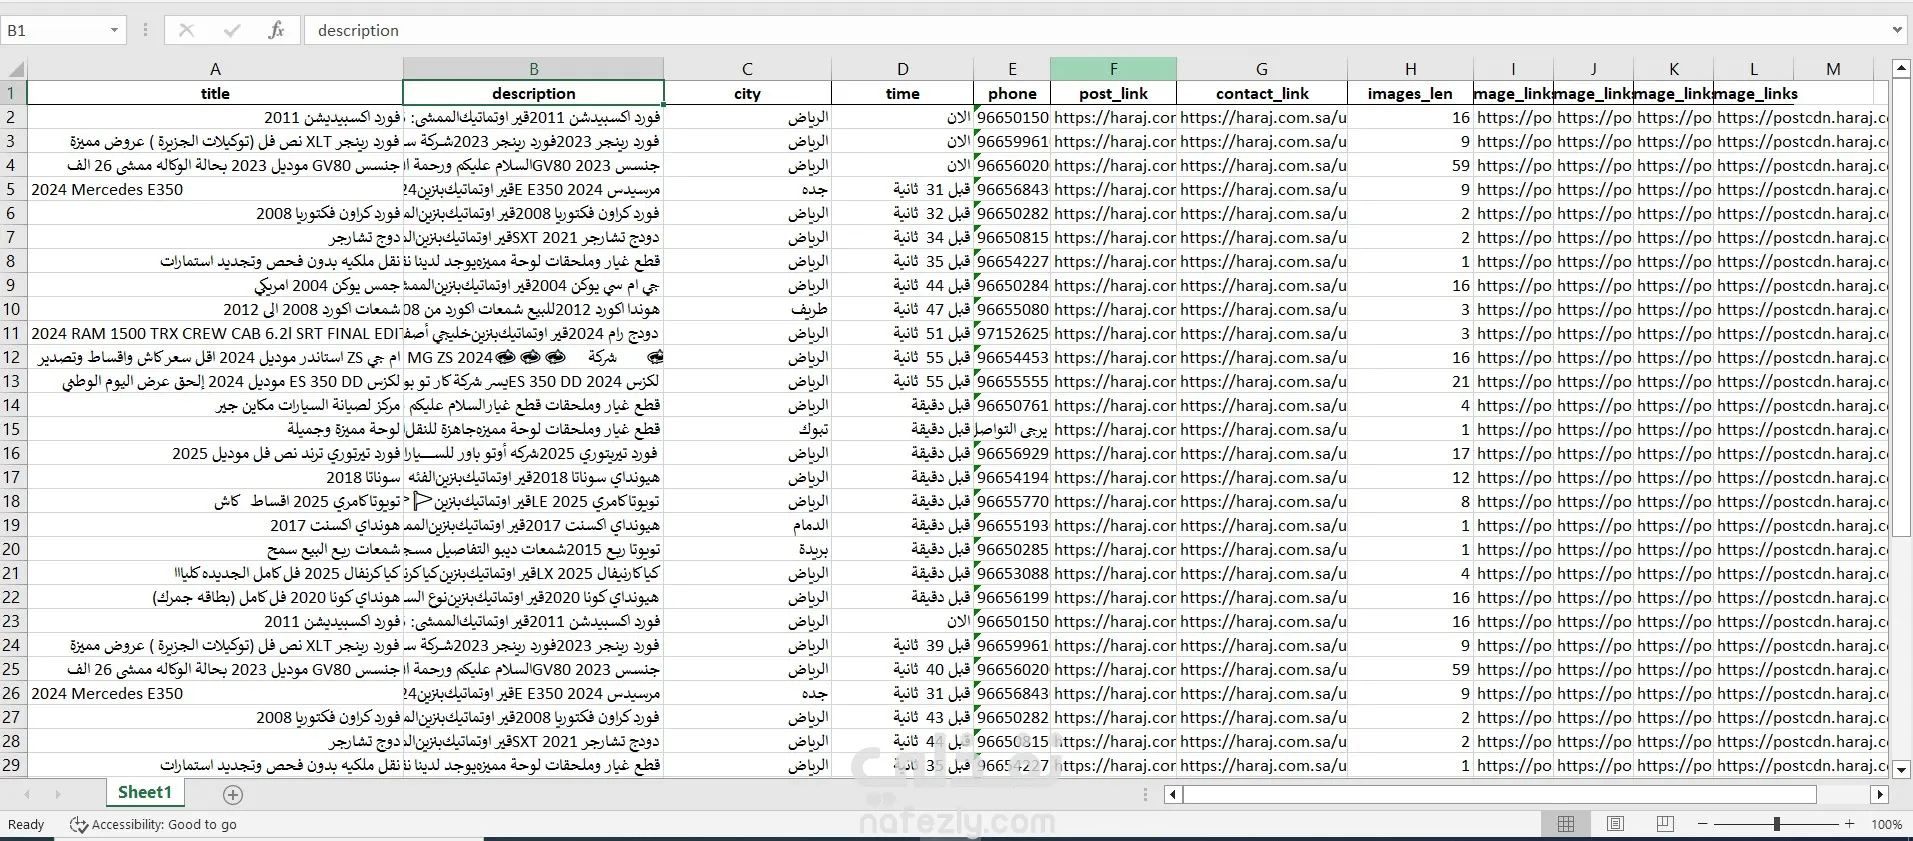1913x841 pixels.
Task: Click phone cell 97152625 in row 11
Action: (1012, 333)
